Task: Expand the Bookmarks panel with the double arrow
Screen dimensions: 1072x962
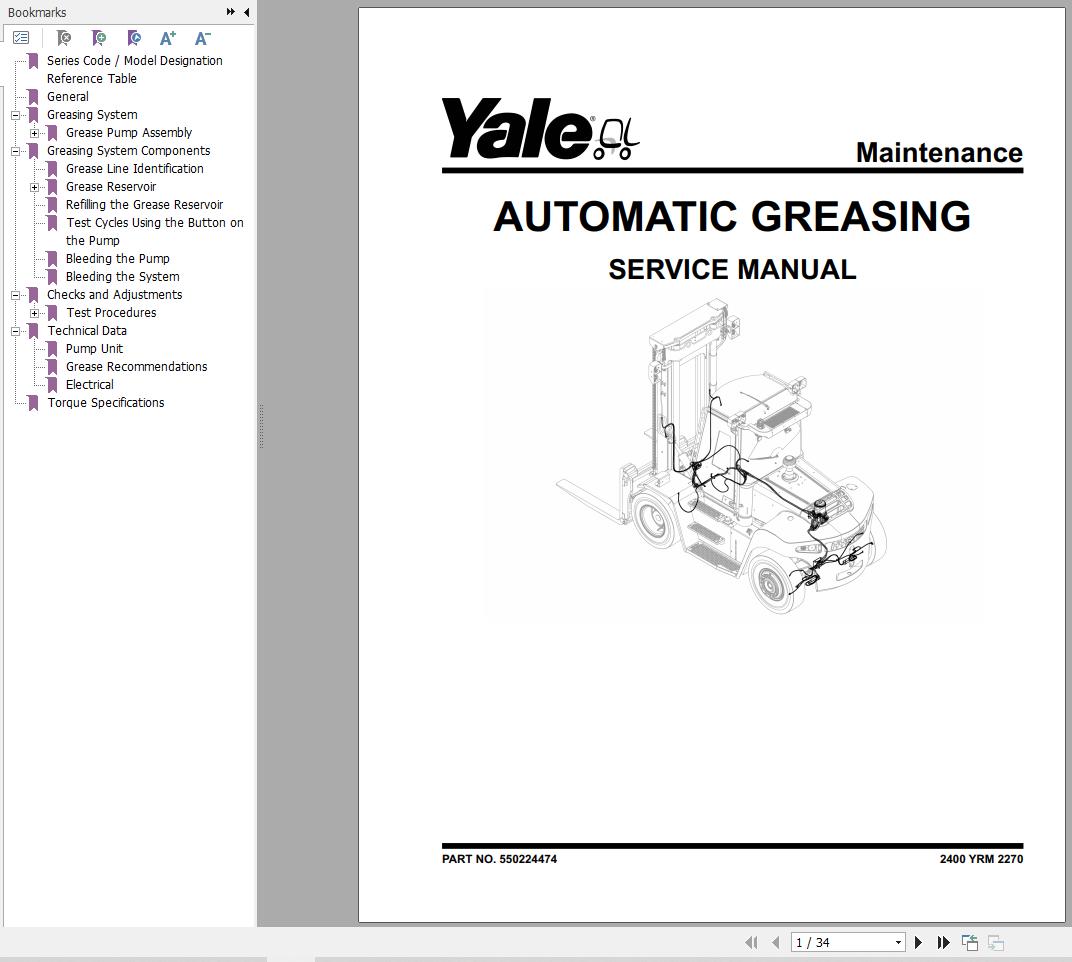Action: point(230,12)
